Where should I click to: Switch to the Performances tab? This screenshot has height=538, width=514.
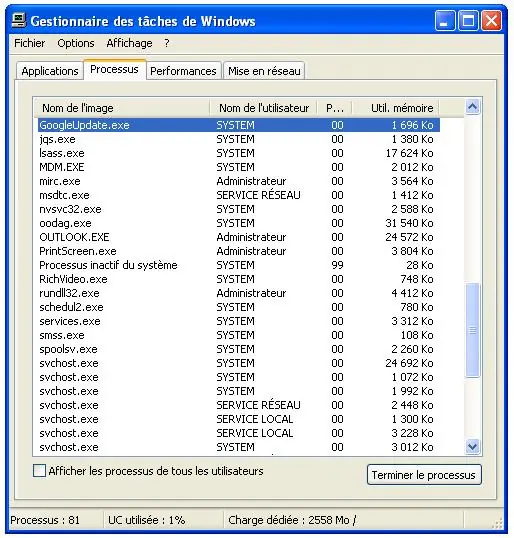pos(183,71)
